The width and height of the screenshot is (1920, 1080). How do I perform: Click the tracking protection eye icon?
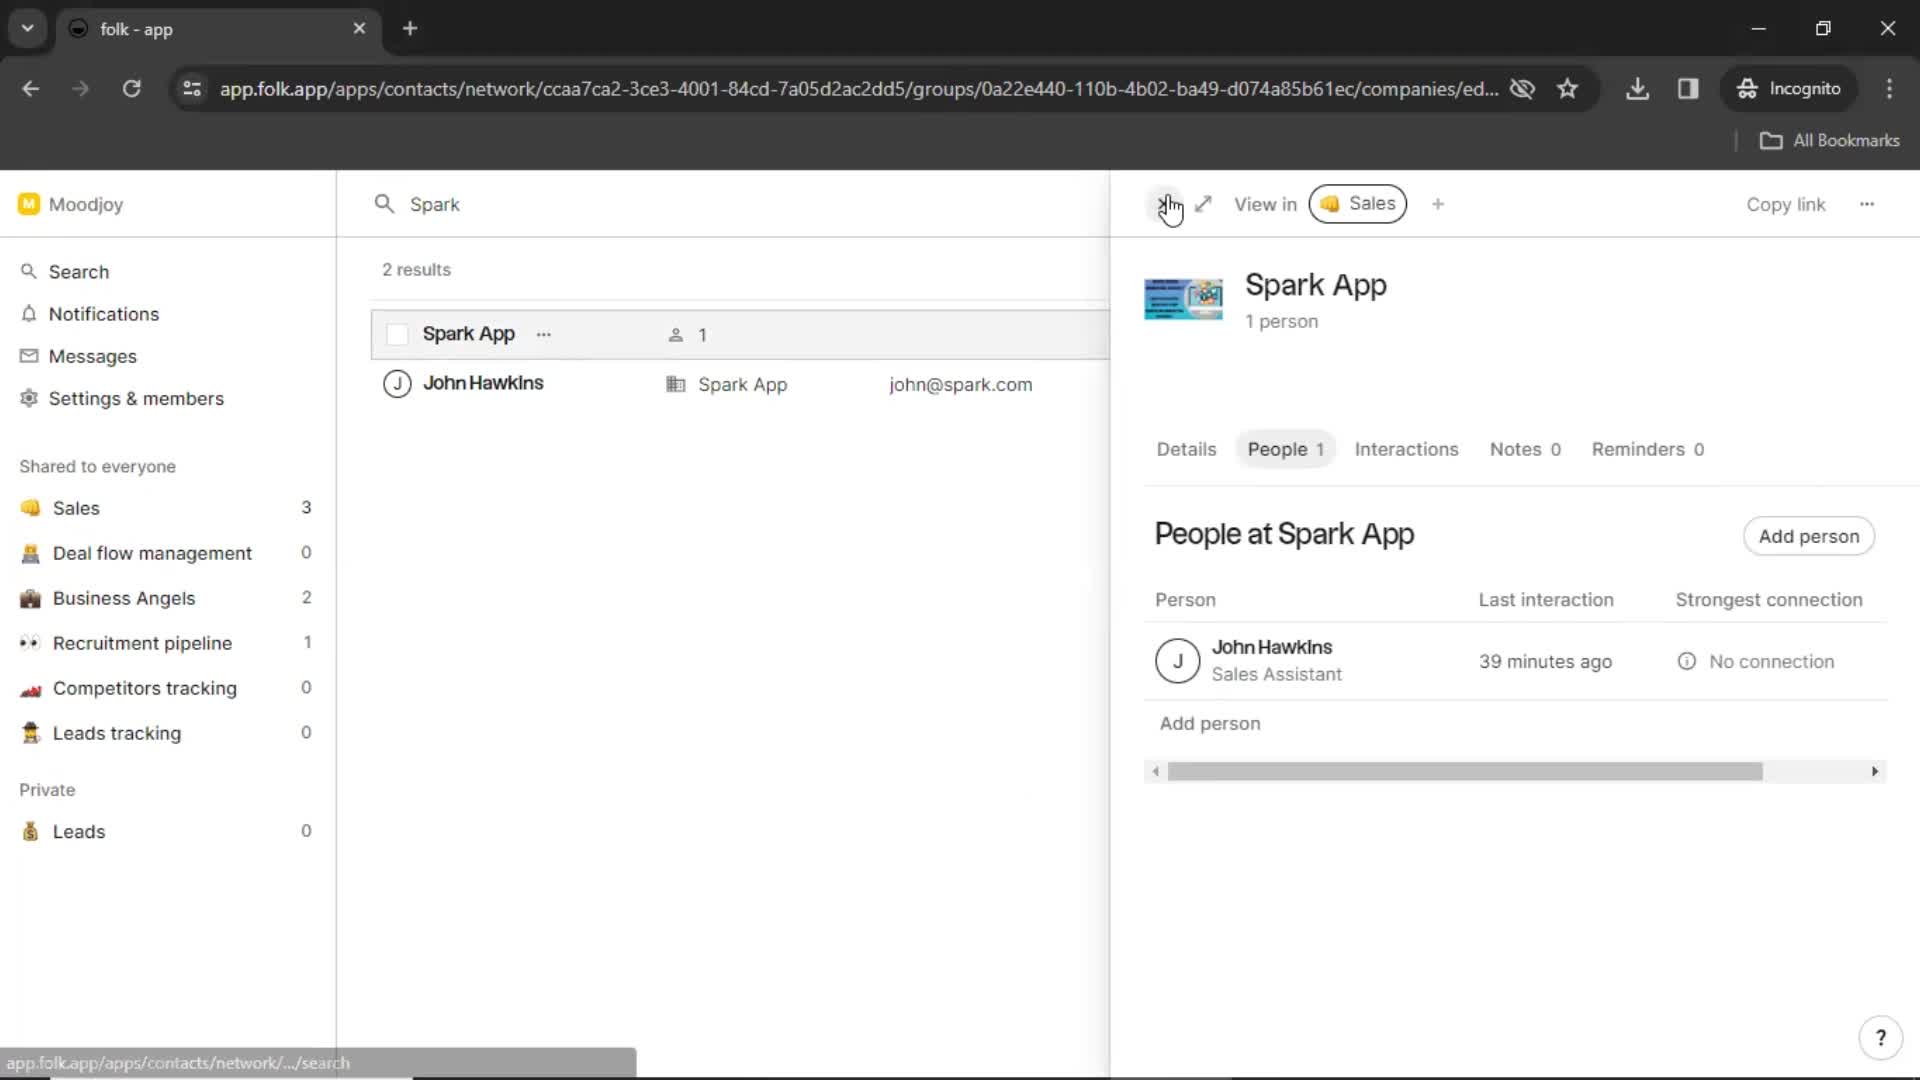[x=1521, y=89]
